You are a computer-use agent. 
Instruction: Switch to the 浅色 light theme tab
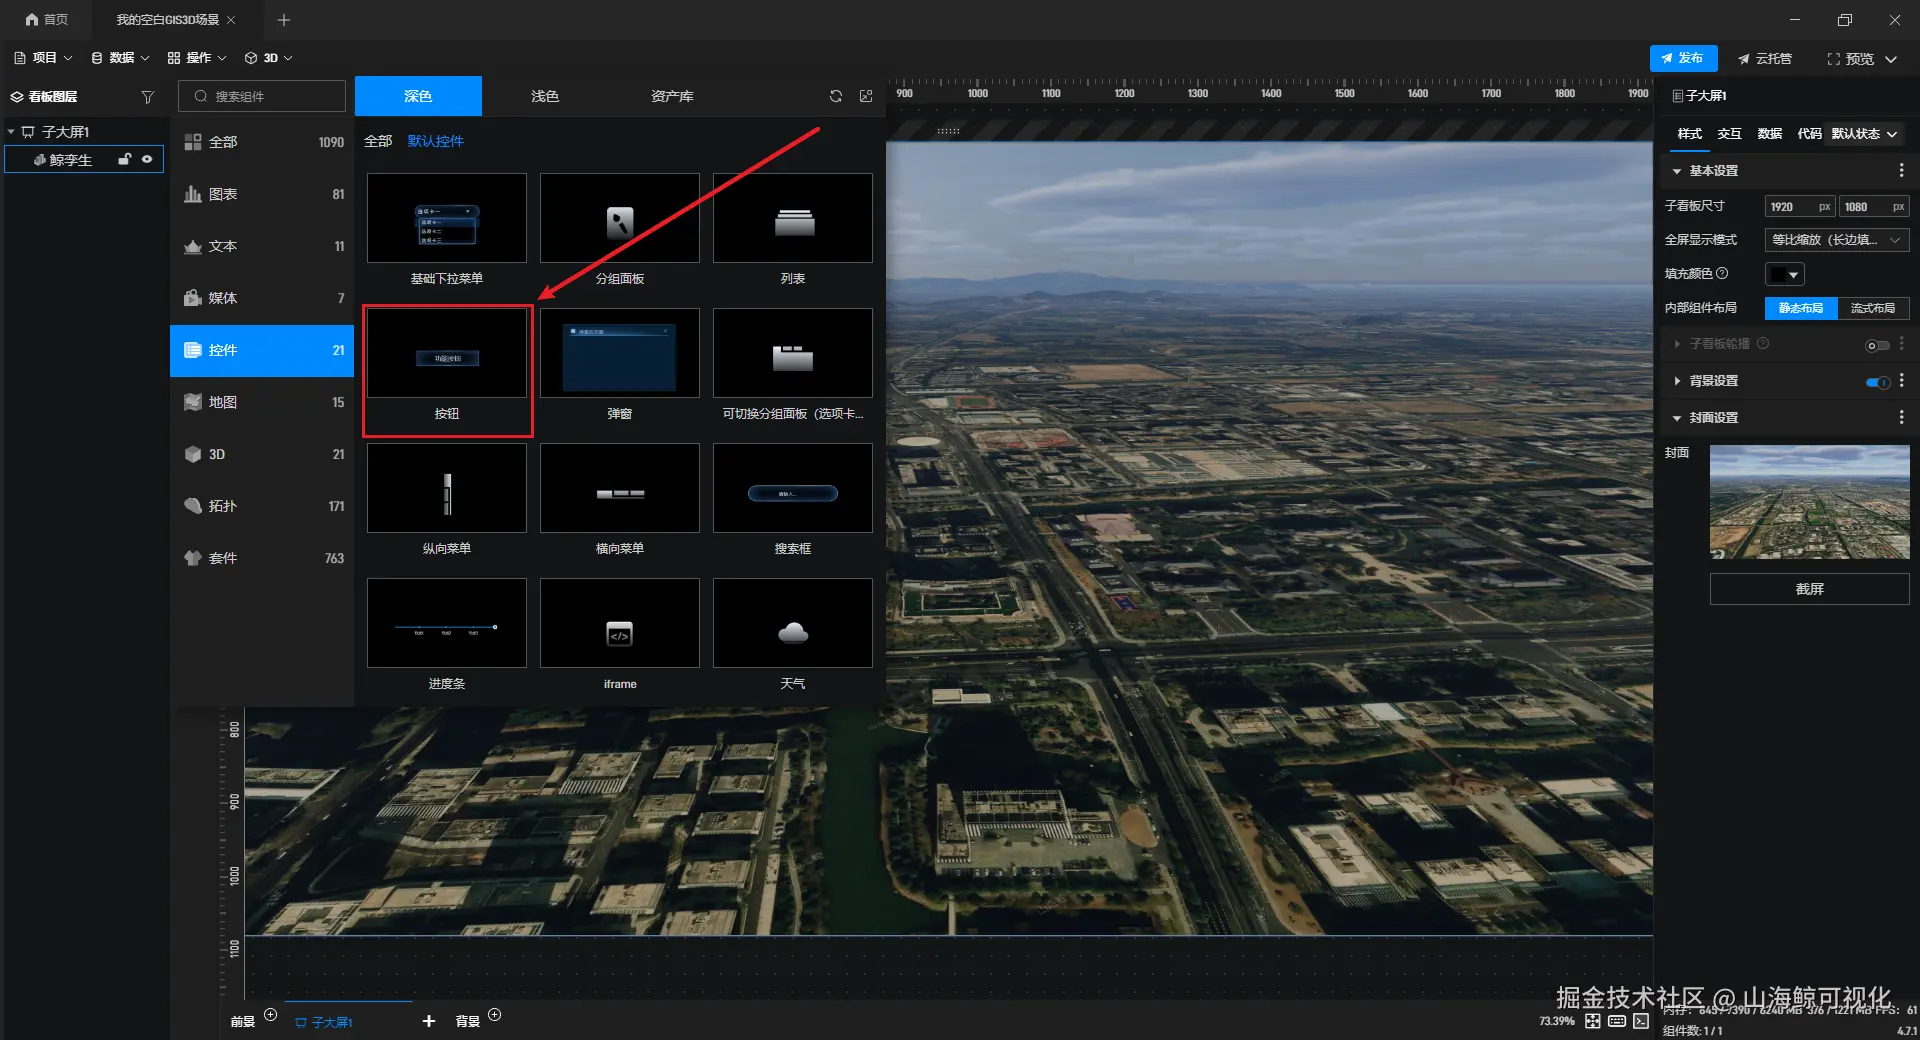(545, 96)
